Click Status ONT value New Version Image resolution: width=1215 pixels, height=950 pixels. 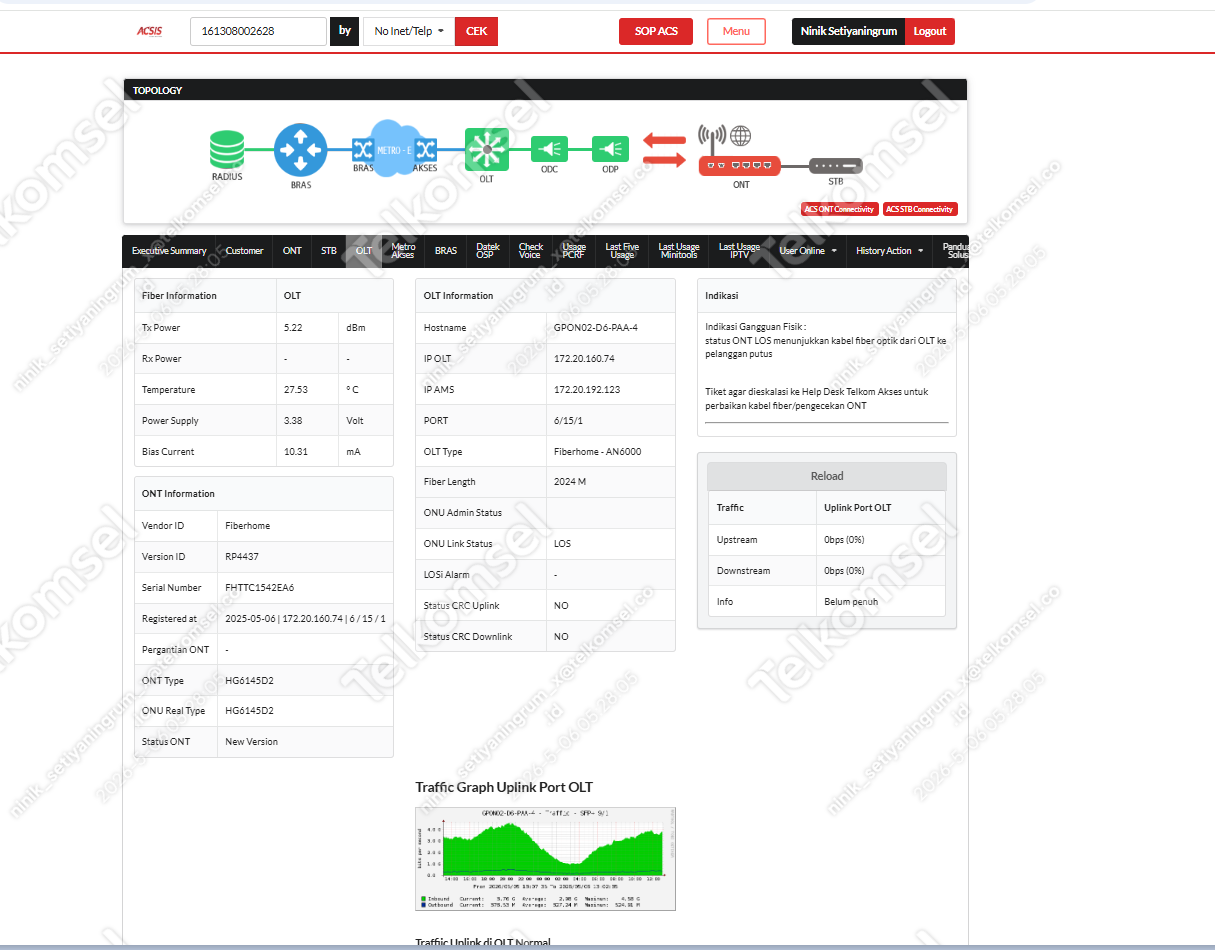pyautogui.click(x=252, y=742)
